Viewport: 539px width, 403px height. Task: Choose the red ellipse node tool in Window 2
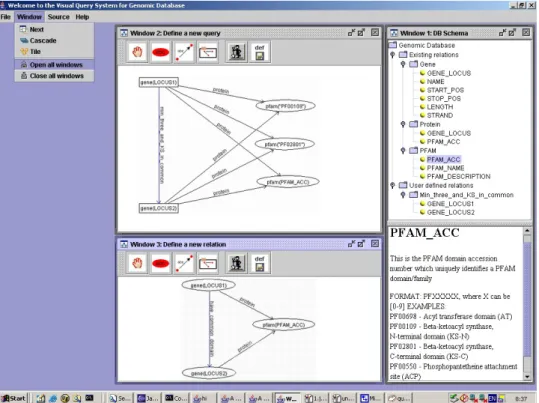pyautogui.click(x=160, y=52)
